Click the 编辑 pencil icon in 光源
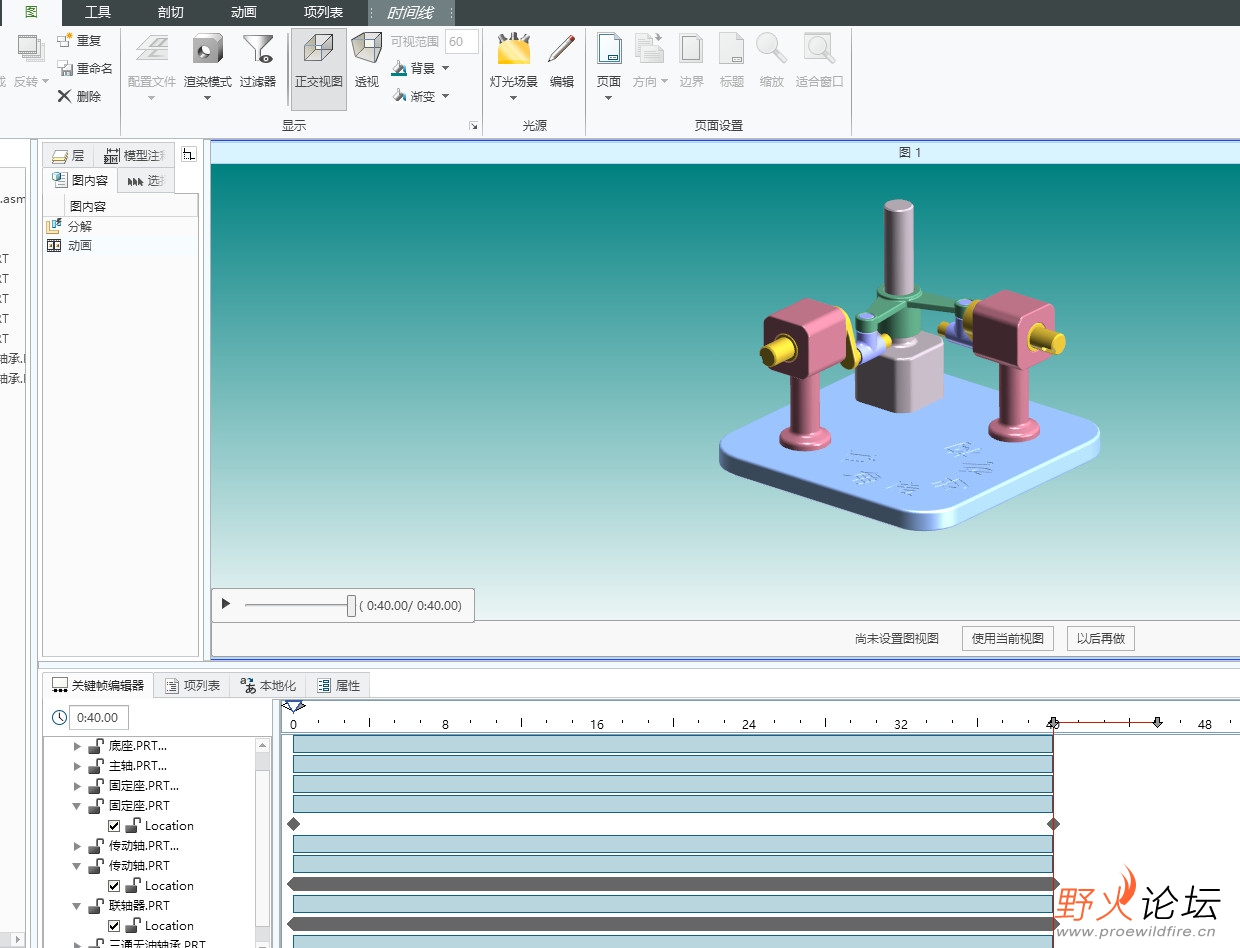This screenshot has width=1240, height=948. [562, 49]
